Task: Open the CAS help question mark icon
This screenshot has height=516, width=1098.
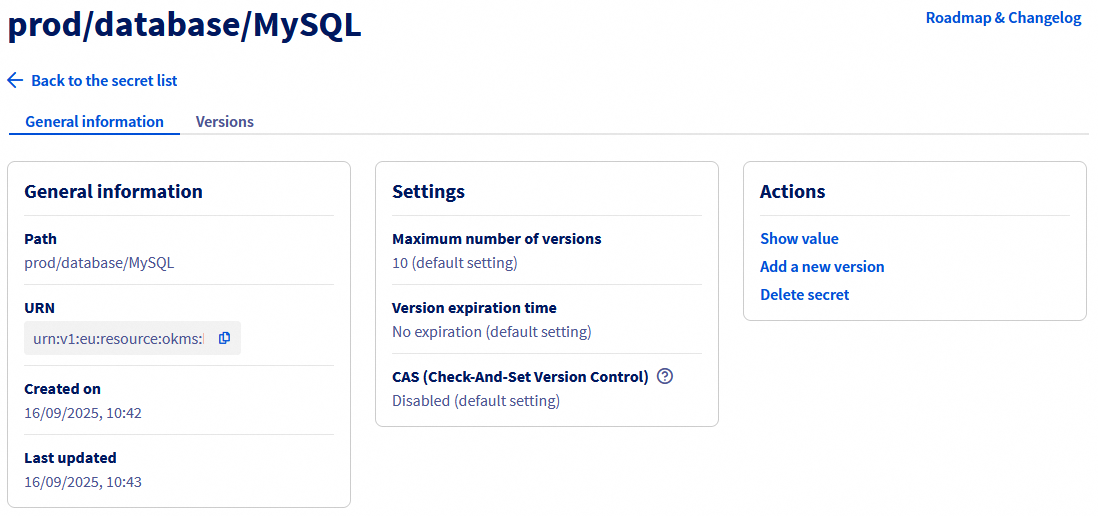Action: click(x=666, y=377)
